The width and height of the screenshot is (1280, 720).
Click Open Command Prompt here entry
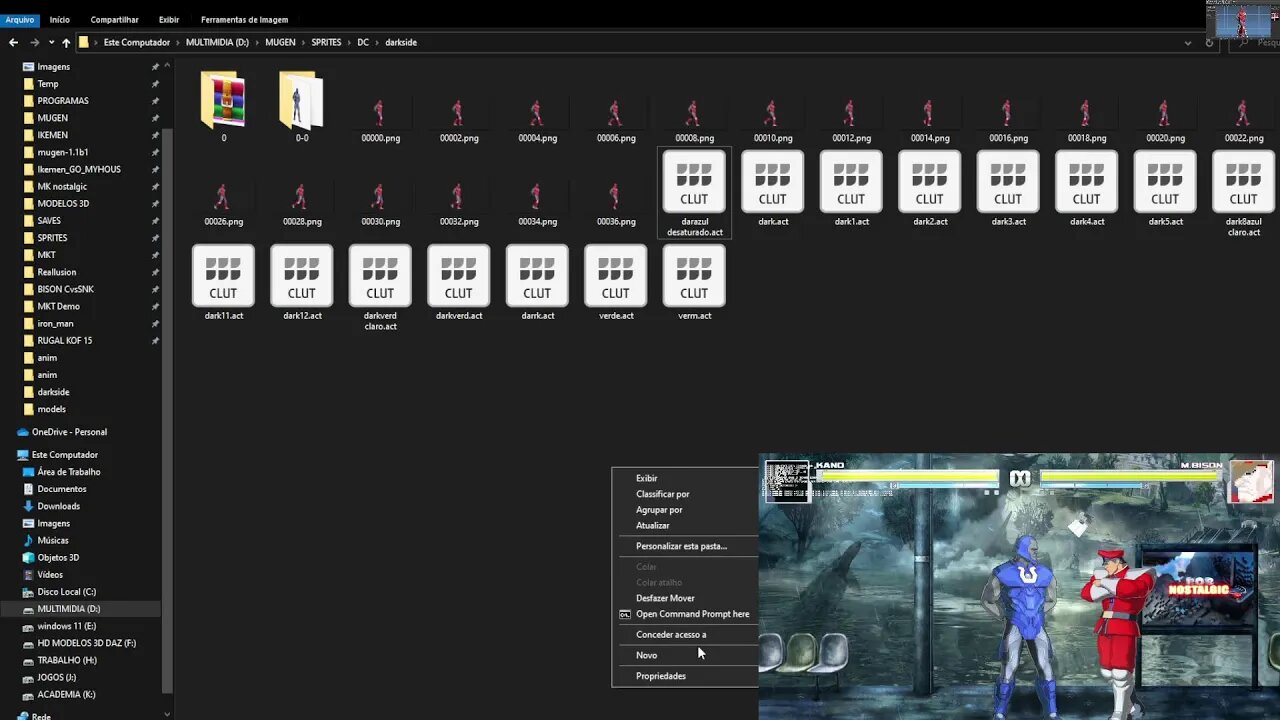point(686,614)
